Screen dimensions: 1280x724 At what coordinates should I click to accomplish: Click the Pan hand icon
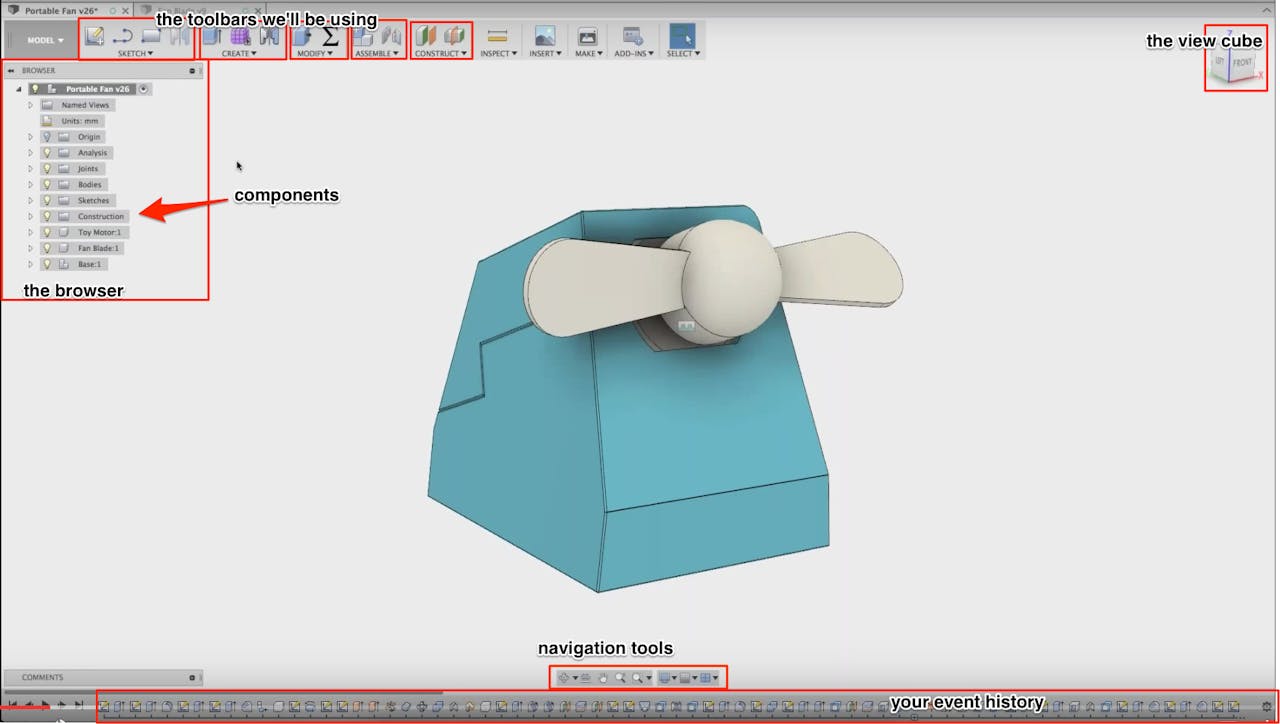click(x=603, y=677)
